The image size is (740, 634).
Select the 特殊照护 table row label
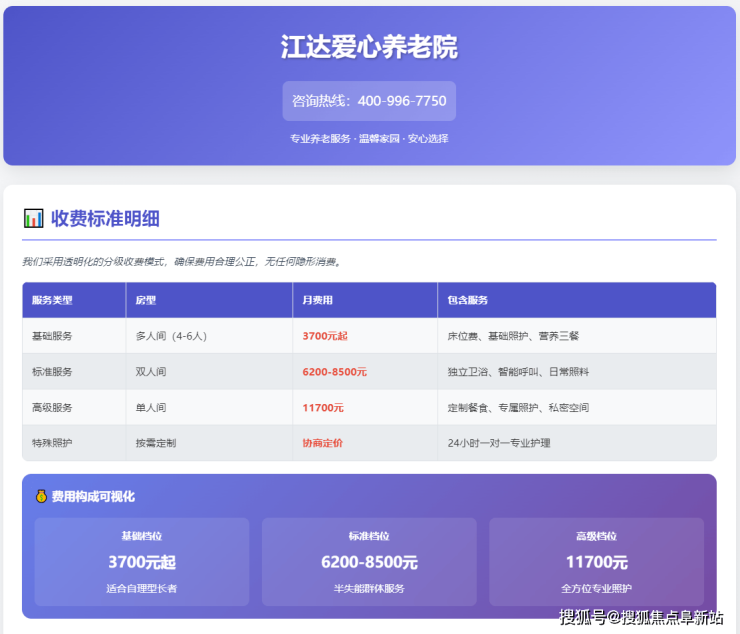52,443
